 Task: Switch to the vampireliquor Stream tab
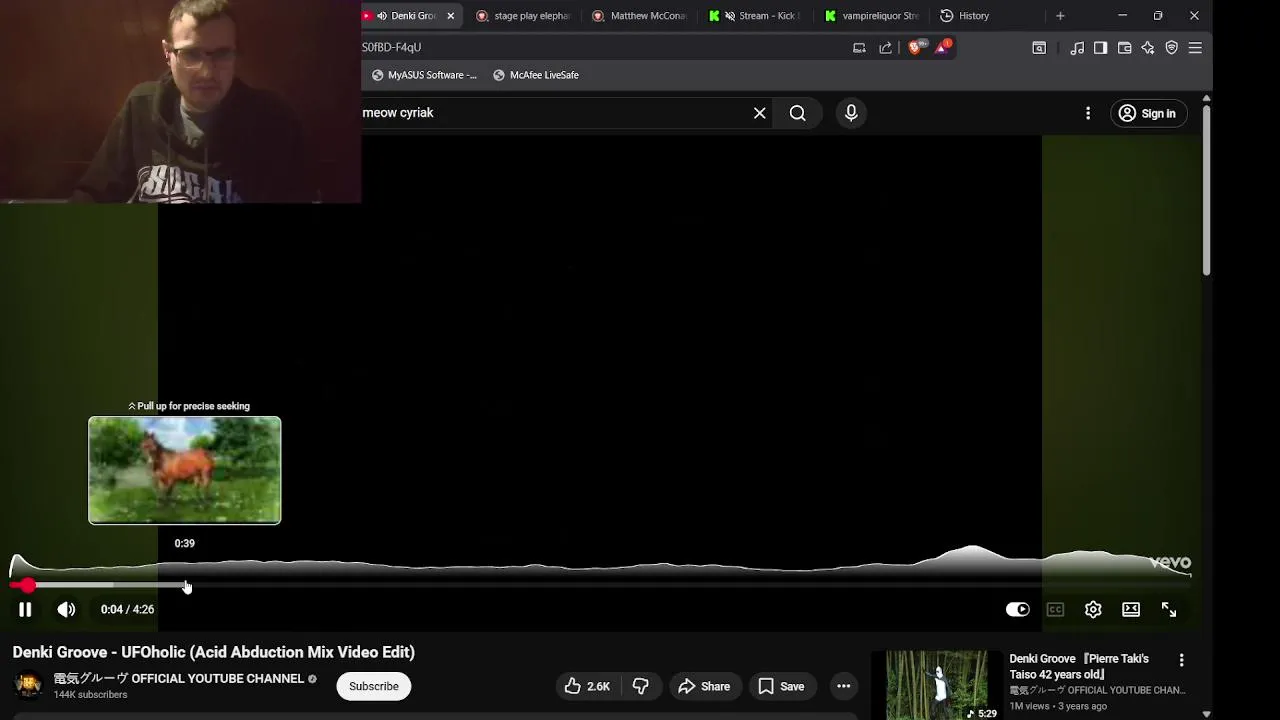pyautogui.click(x=873, y=16)
